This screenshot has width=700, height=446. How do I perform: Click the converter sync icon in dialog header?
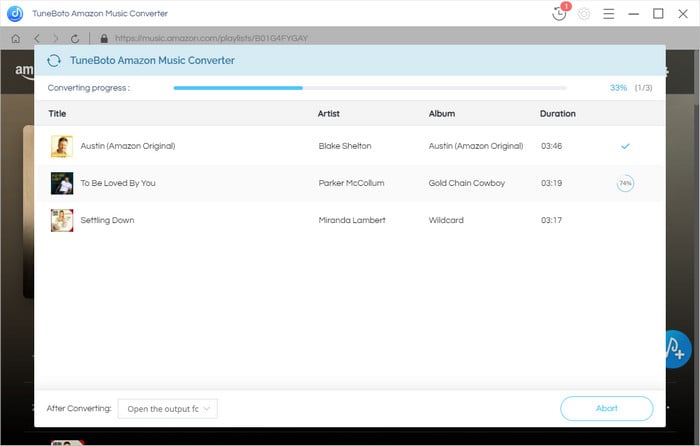pyautogui.click(x=54, y=60)
